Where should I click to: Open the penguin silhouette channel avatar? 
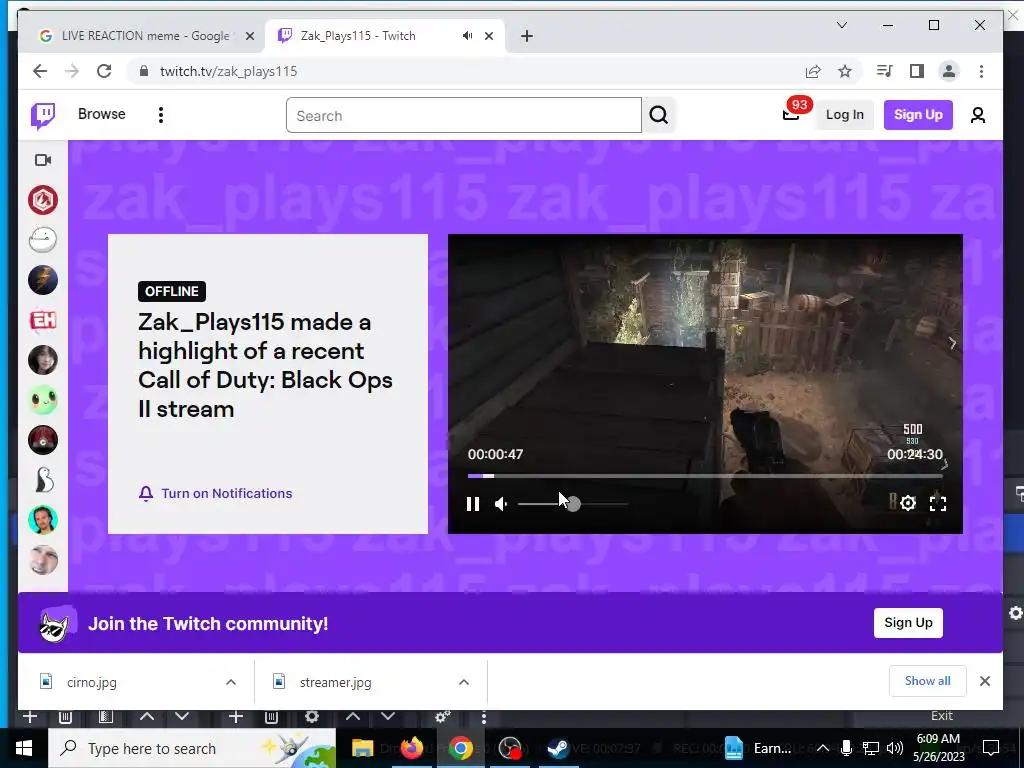[43, 480]
